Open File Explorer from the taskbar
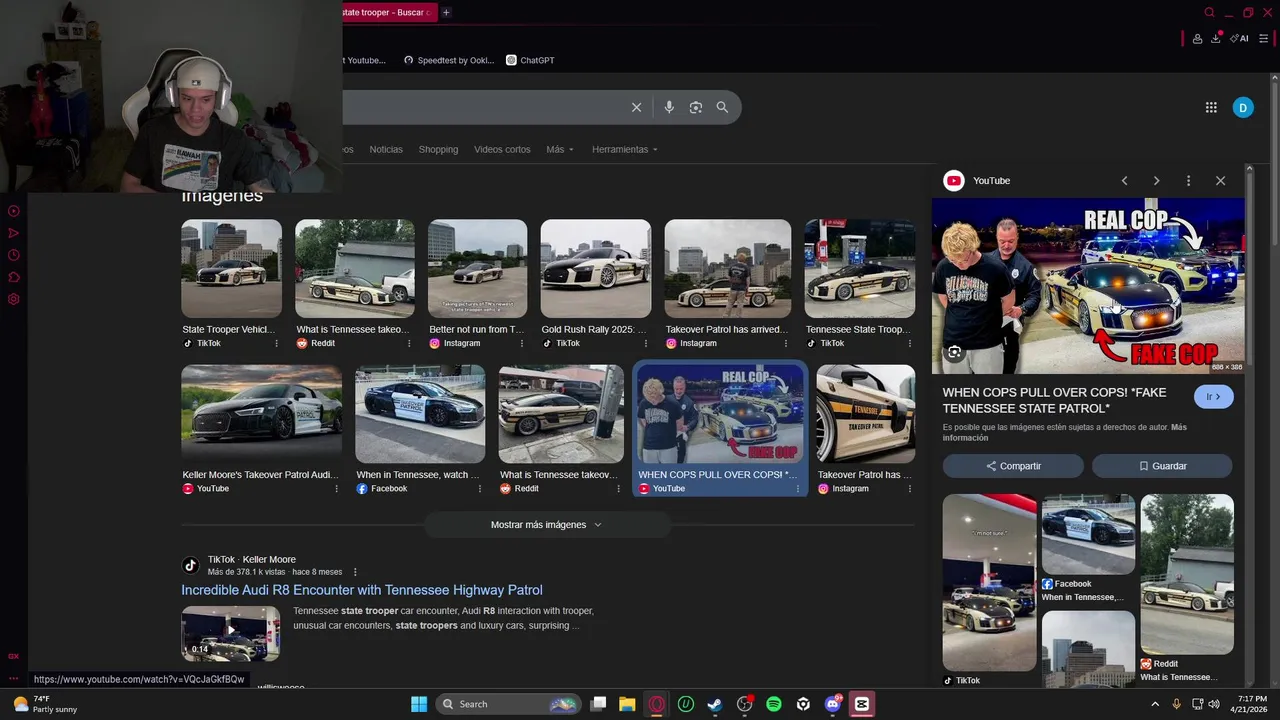Screen dimensions: 1280x720 click(x=627, y=704)
